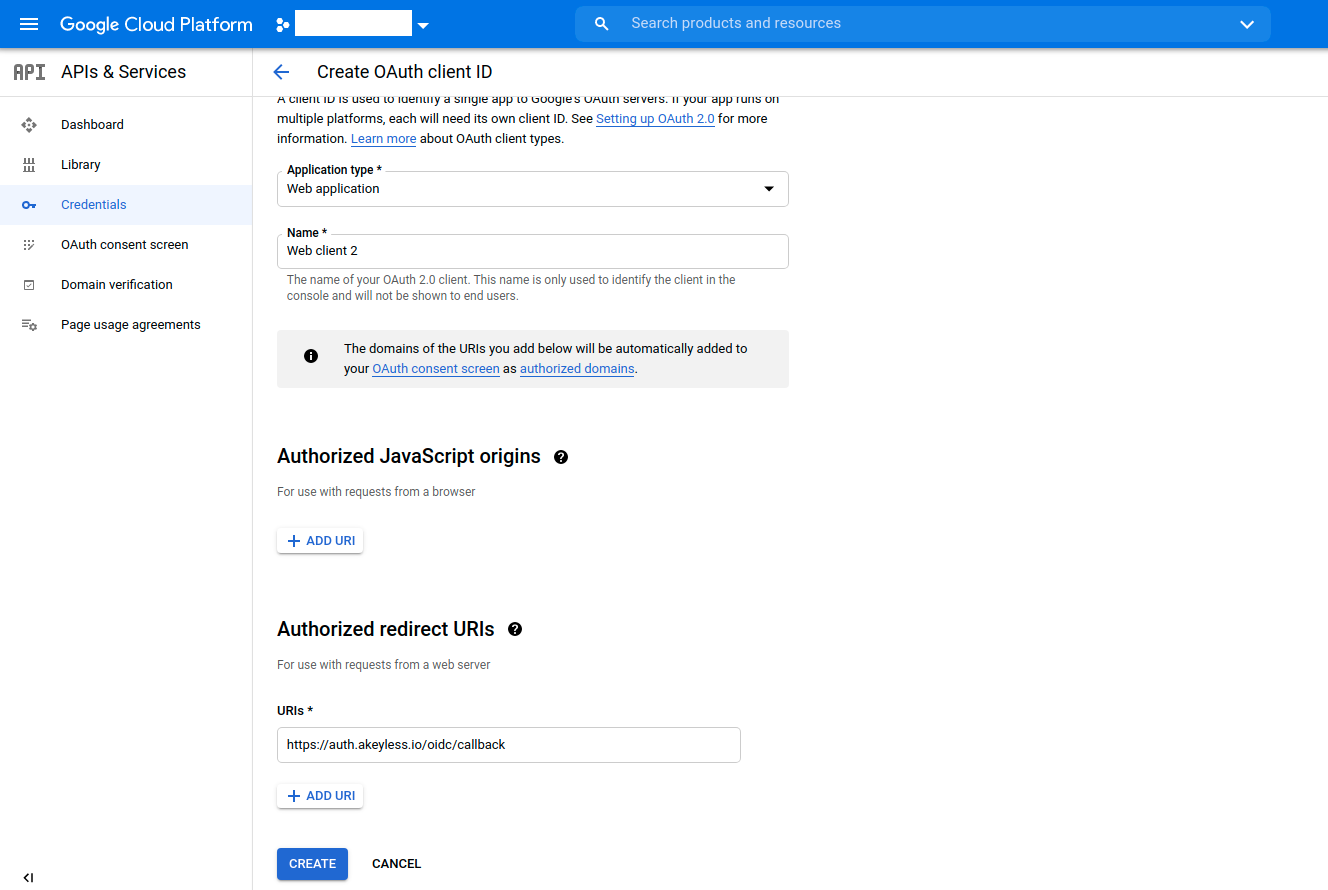Click the search magnifier icon
The width and height of the screenshot is (1328, 890).
pos(602,24)
